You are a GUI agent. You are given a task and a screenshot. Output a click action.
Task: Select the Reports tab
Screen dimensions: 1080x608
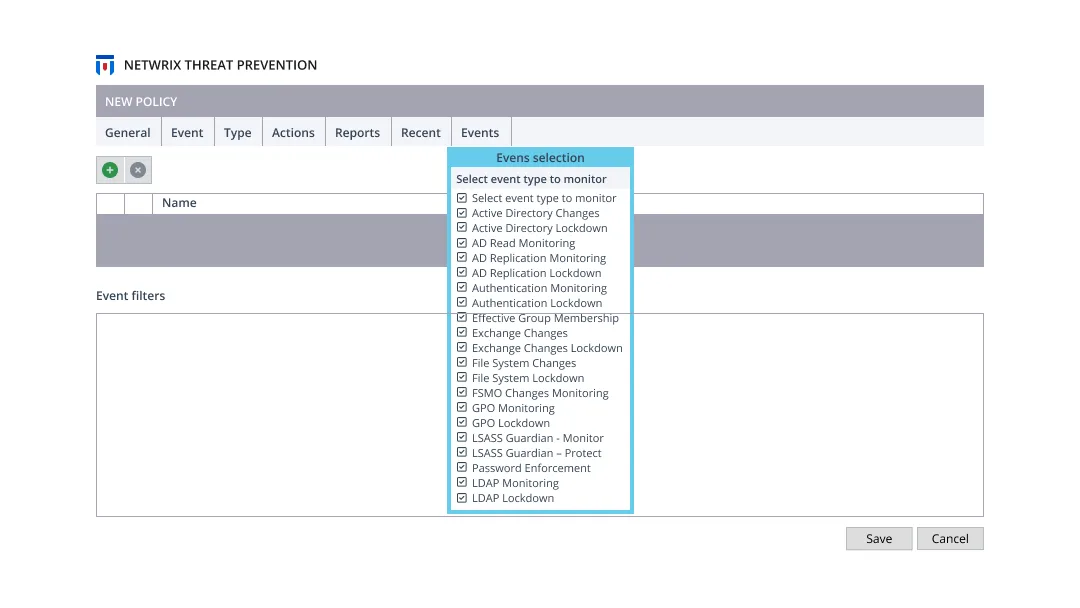pos(357,132)
